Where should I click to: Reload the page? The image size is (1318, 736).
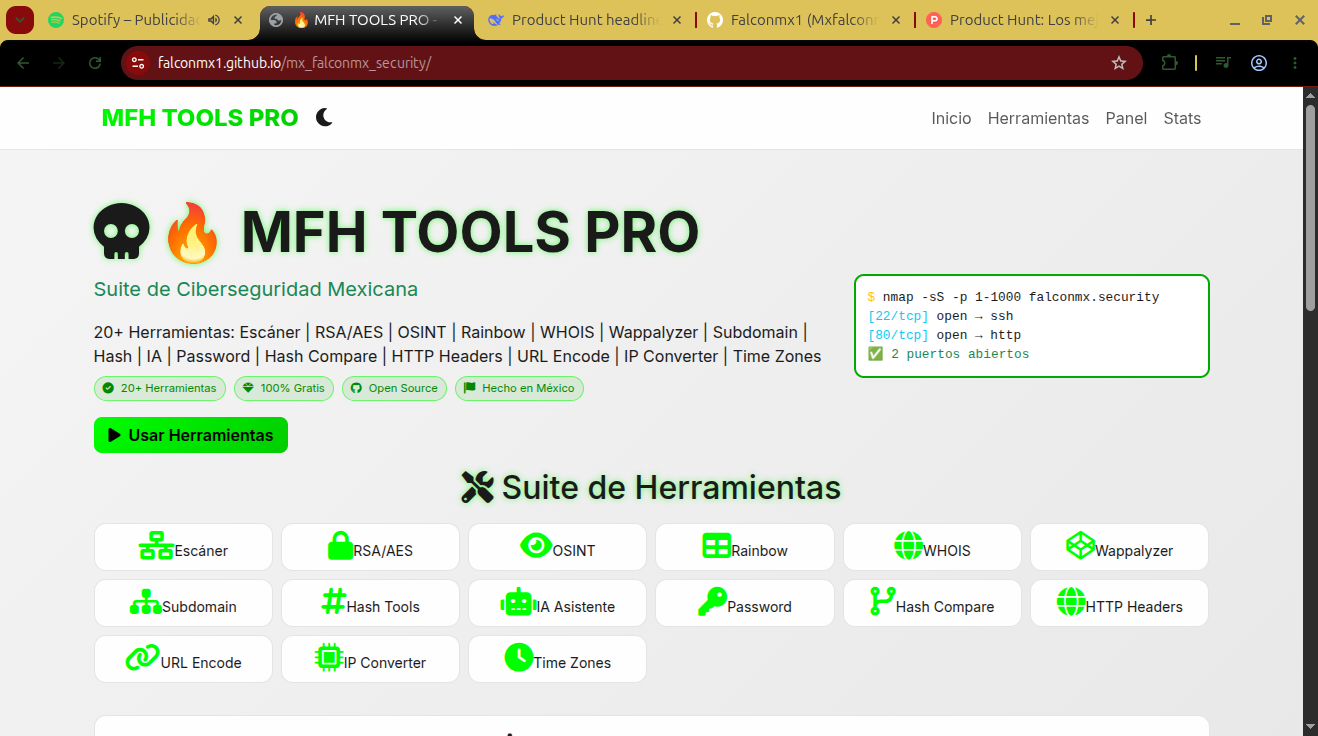pyautogui.click(x=95, y=63)
